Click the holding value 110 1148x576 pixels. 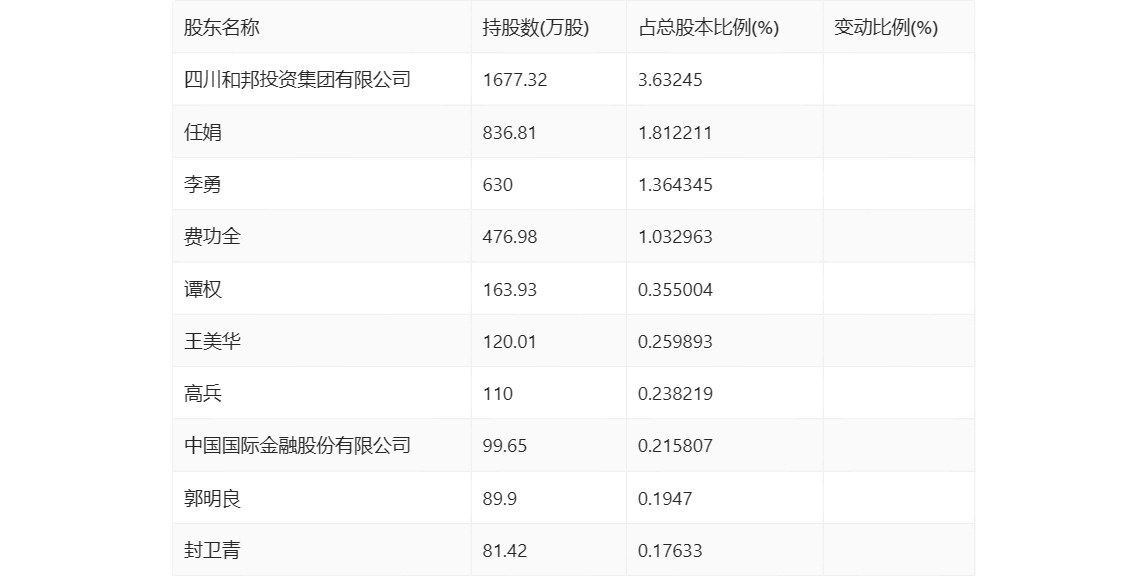pyautogui.click(x=498, y=394)
